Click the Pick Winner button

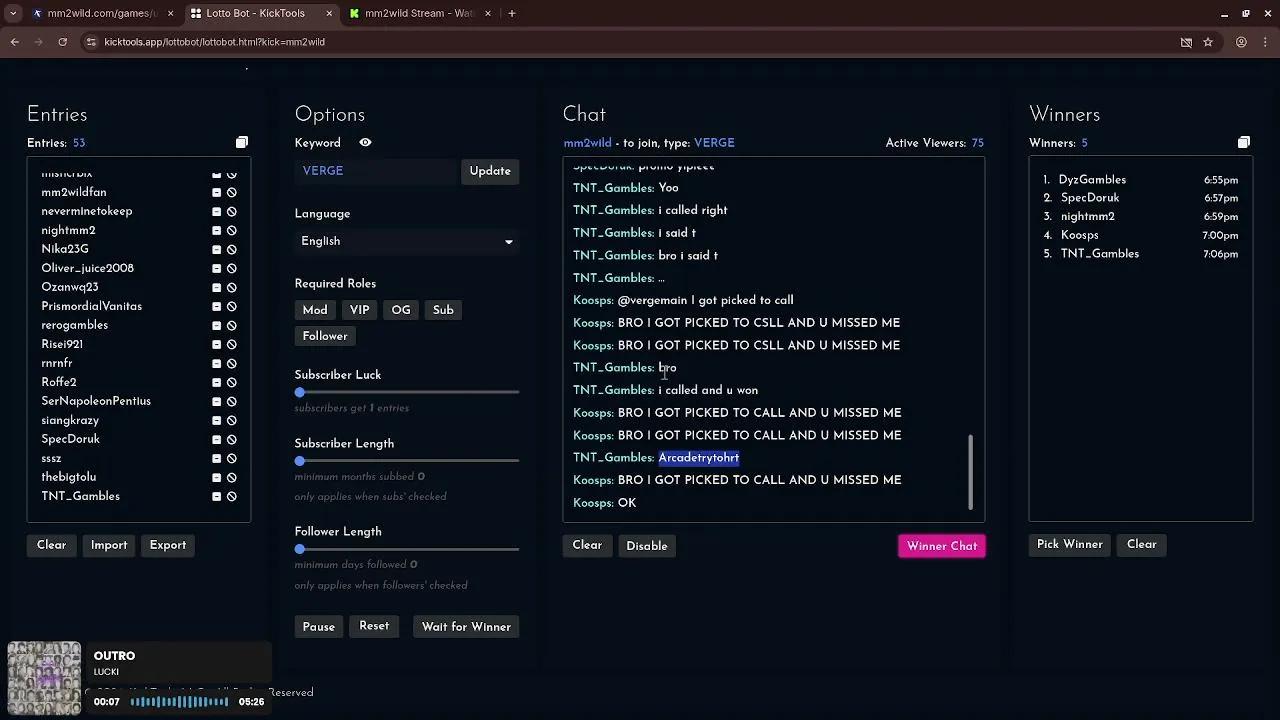tap(1070, 545)
